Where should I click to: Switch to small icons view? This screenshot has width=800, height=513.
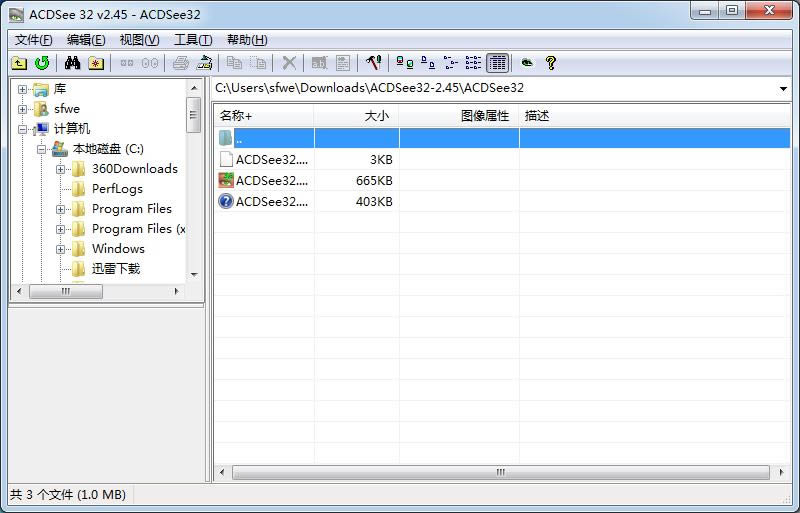click(428, 63)
